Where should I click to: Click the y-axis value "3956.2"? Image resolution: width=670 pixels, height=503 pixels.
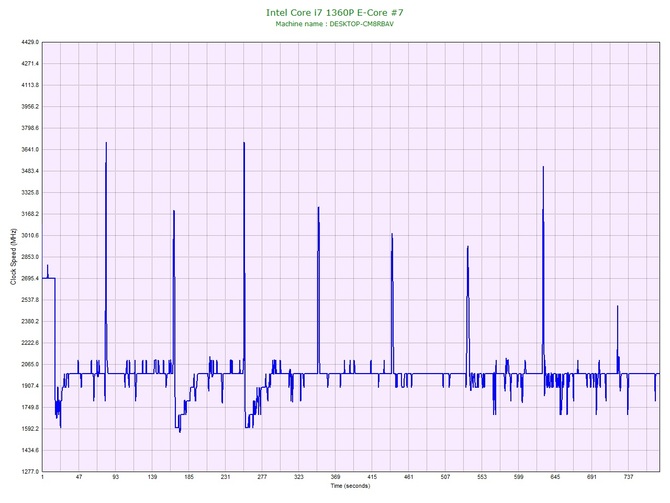30,106
